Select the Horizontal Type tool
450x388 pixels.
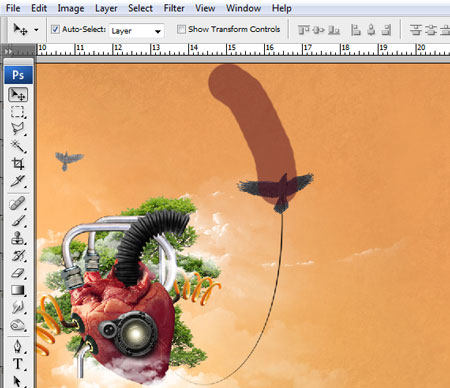coord(17,364)
